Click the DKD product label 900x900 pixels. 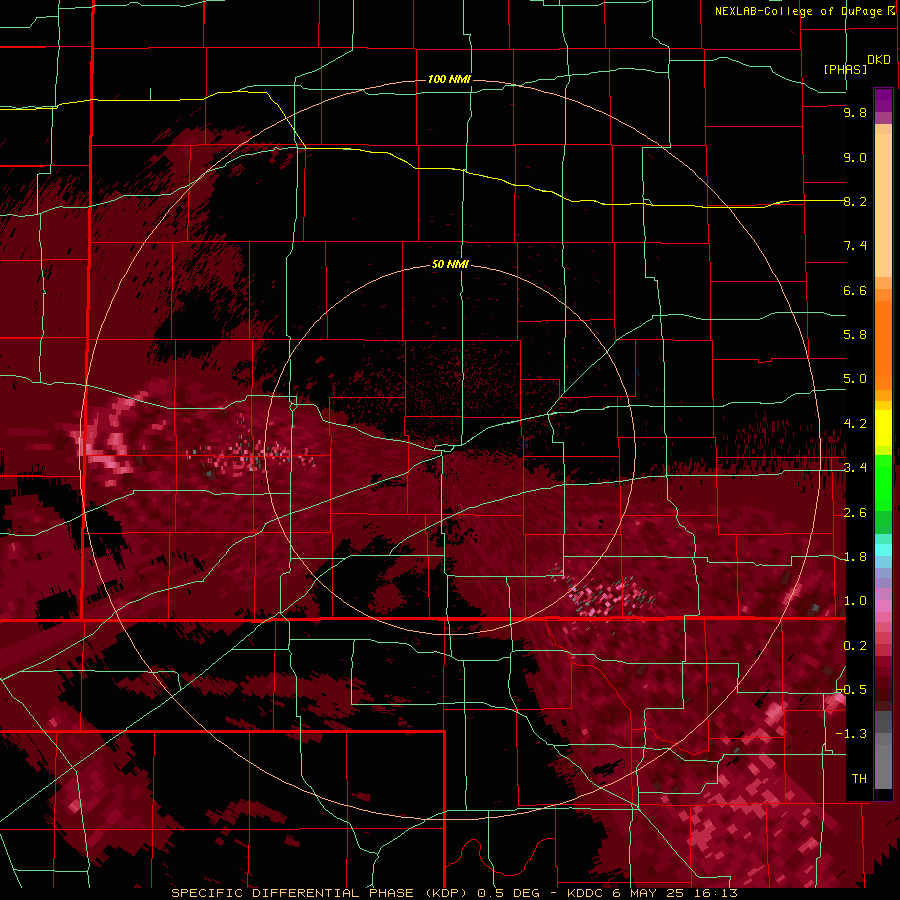879,60
